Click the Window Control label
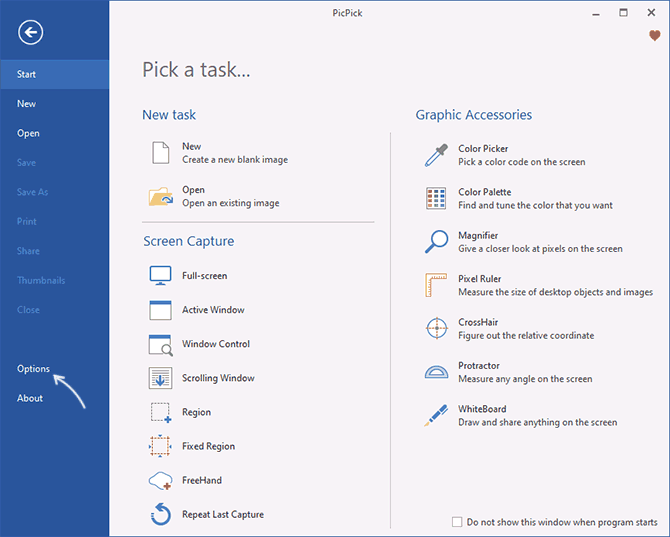This screenshot has width=670, height=537. click(x=216, y=344)
